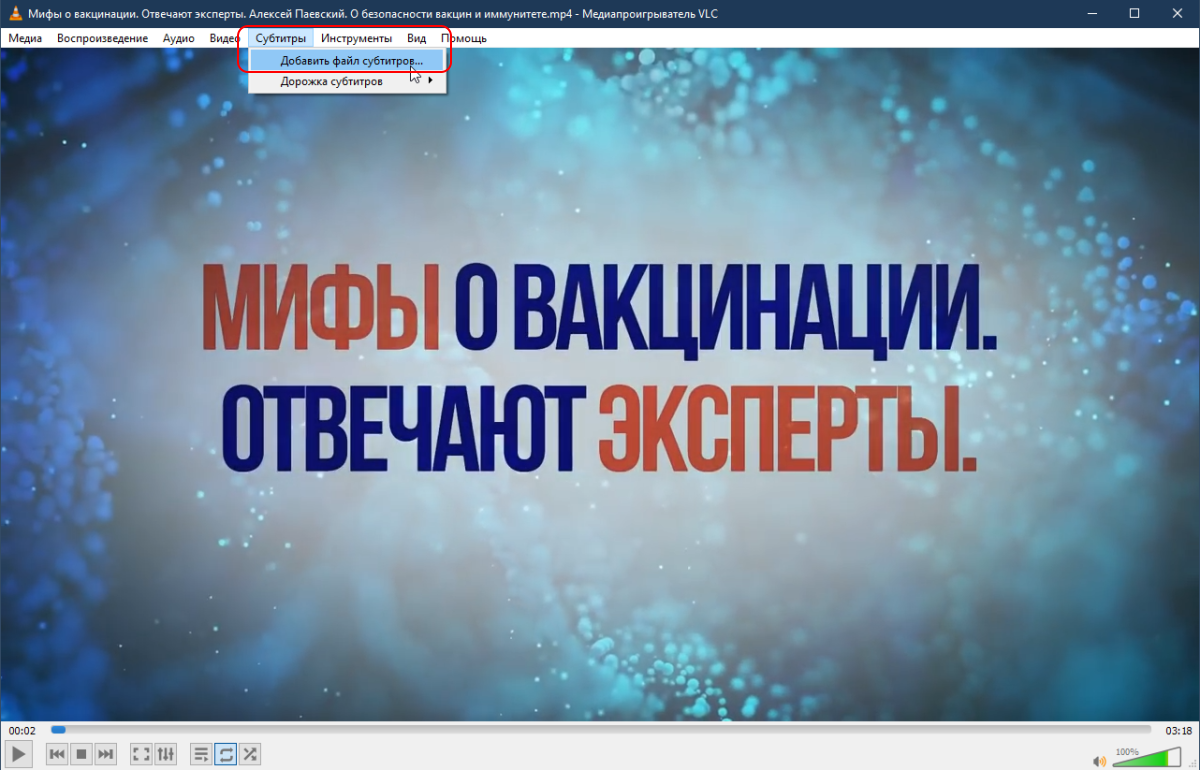The height and width of the screenshot is (770, 1200).
Task: Toggle random shuffle playback
Action: [x=250, y=753]
